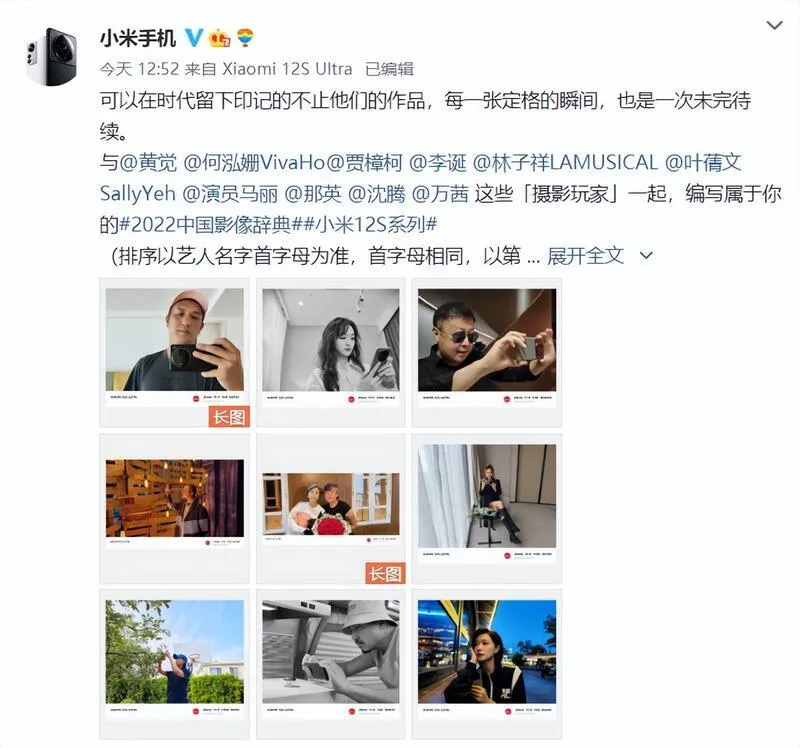Open the 小米手机 profile avatar
This screenshot has height=748, width=800.
(x=51, y=57)
